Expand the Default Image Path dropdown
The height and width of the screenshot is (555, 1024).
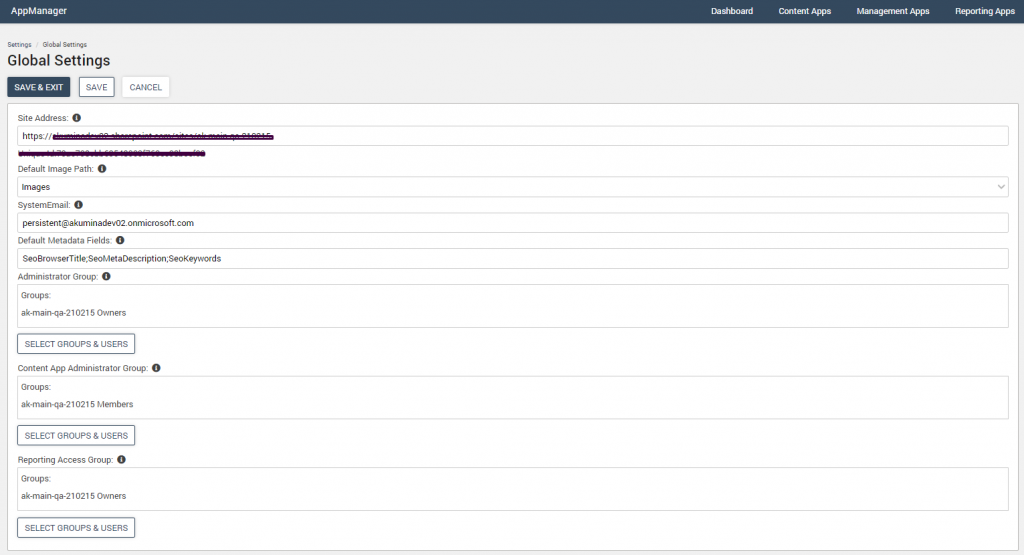(x=1001, y=187)
